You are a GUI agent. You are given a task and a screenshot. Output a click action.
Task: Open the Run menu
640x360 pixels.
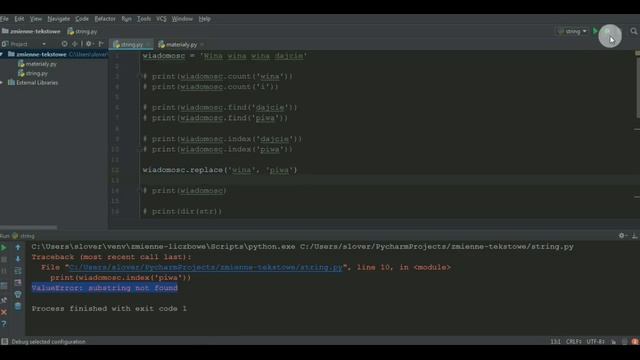[x=127, y=19]
